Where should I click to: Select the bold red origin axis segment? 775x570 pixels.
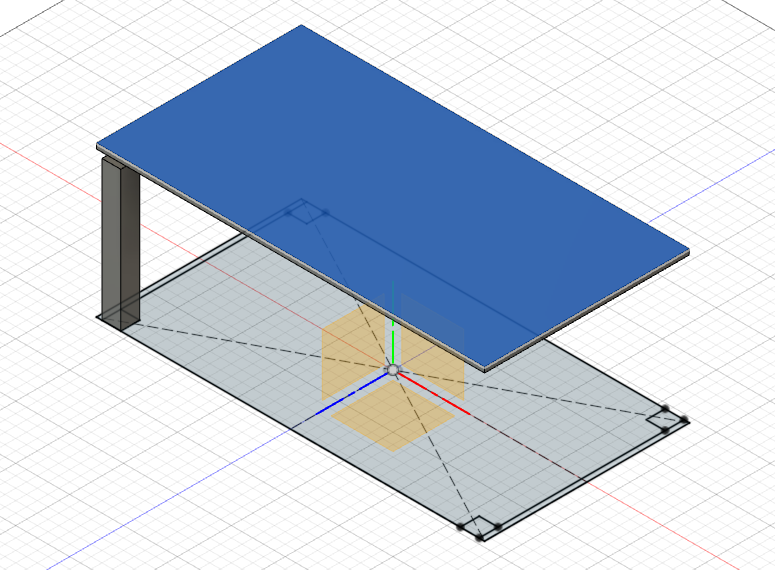point(434,394)
